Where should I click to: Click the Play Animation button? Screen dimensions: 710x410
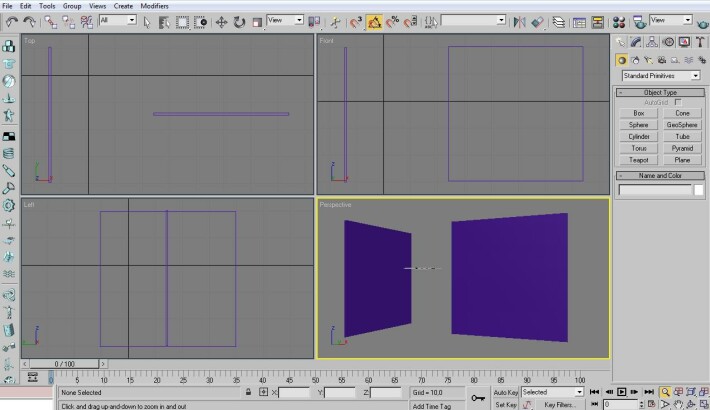point(621,392)
